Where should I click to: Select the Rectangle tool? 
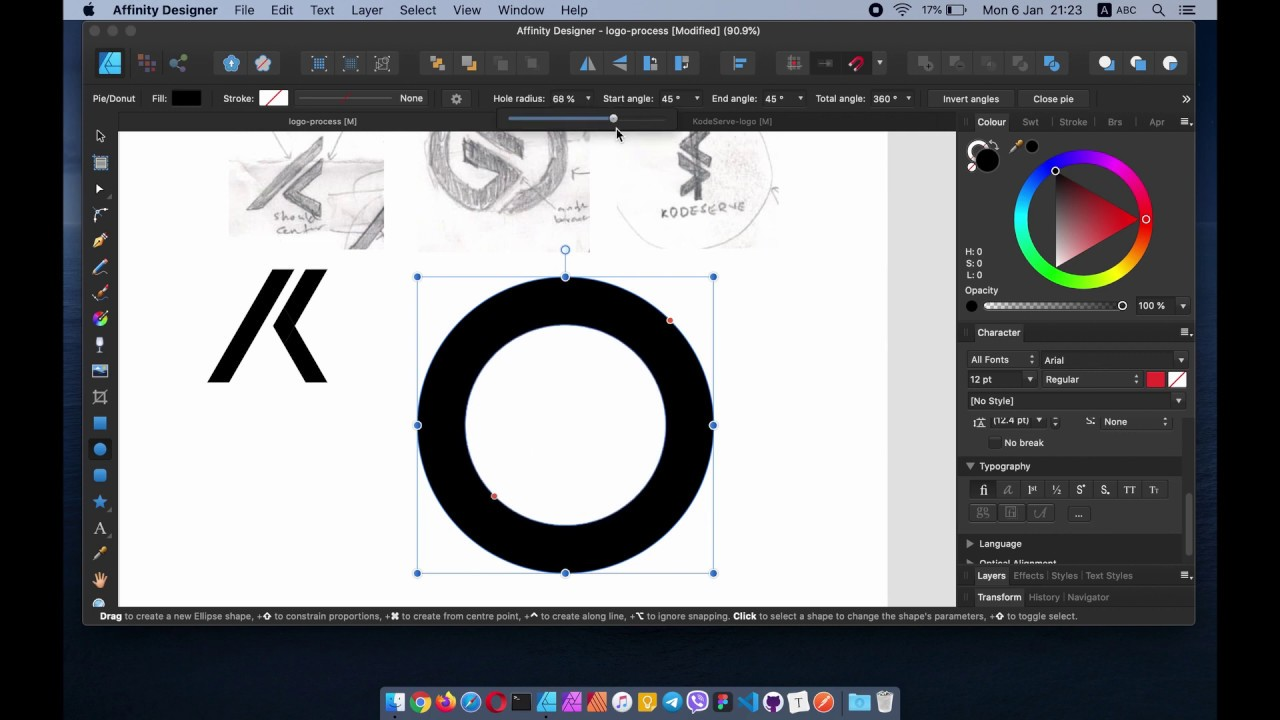[99, 422]
